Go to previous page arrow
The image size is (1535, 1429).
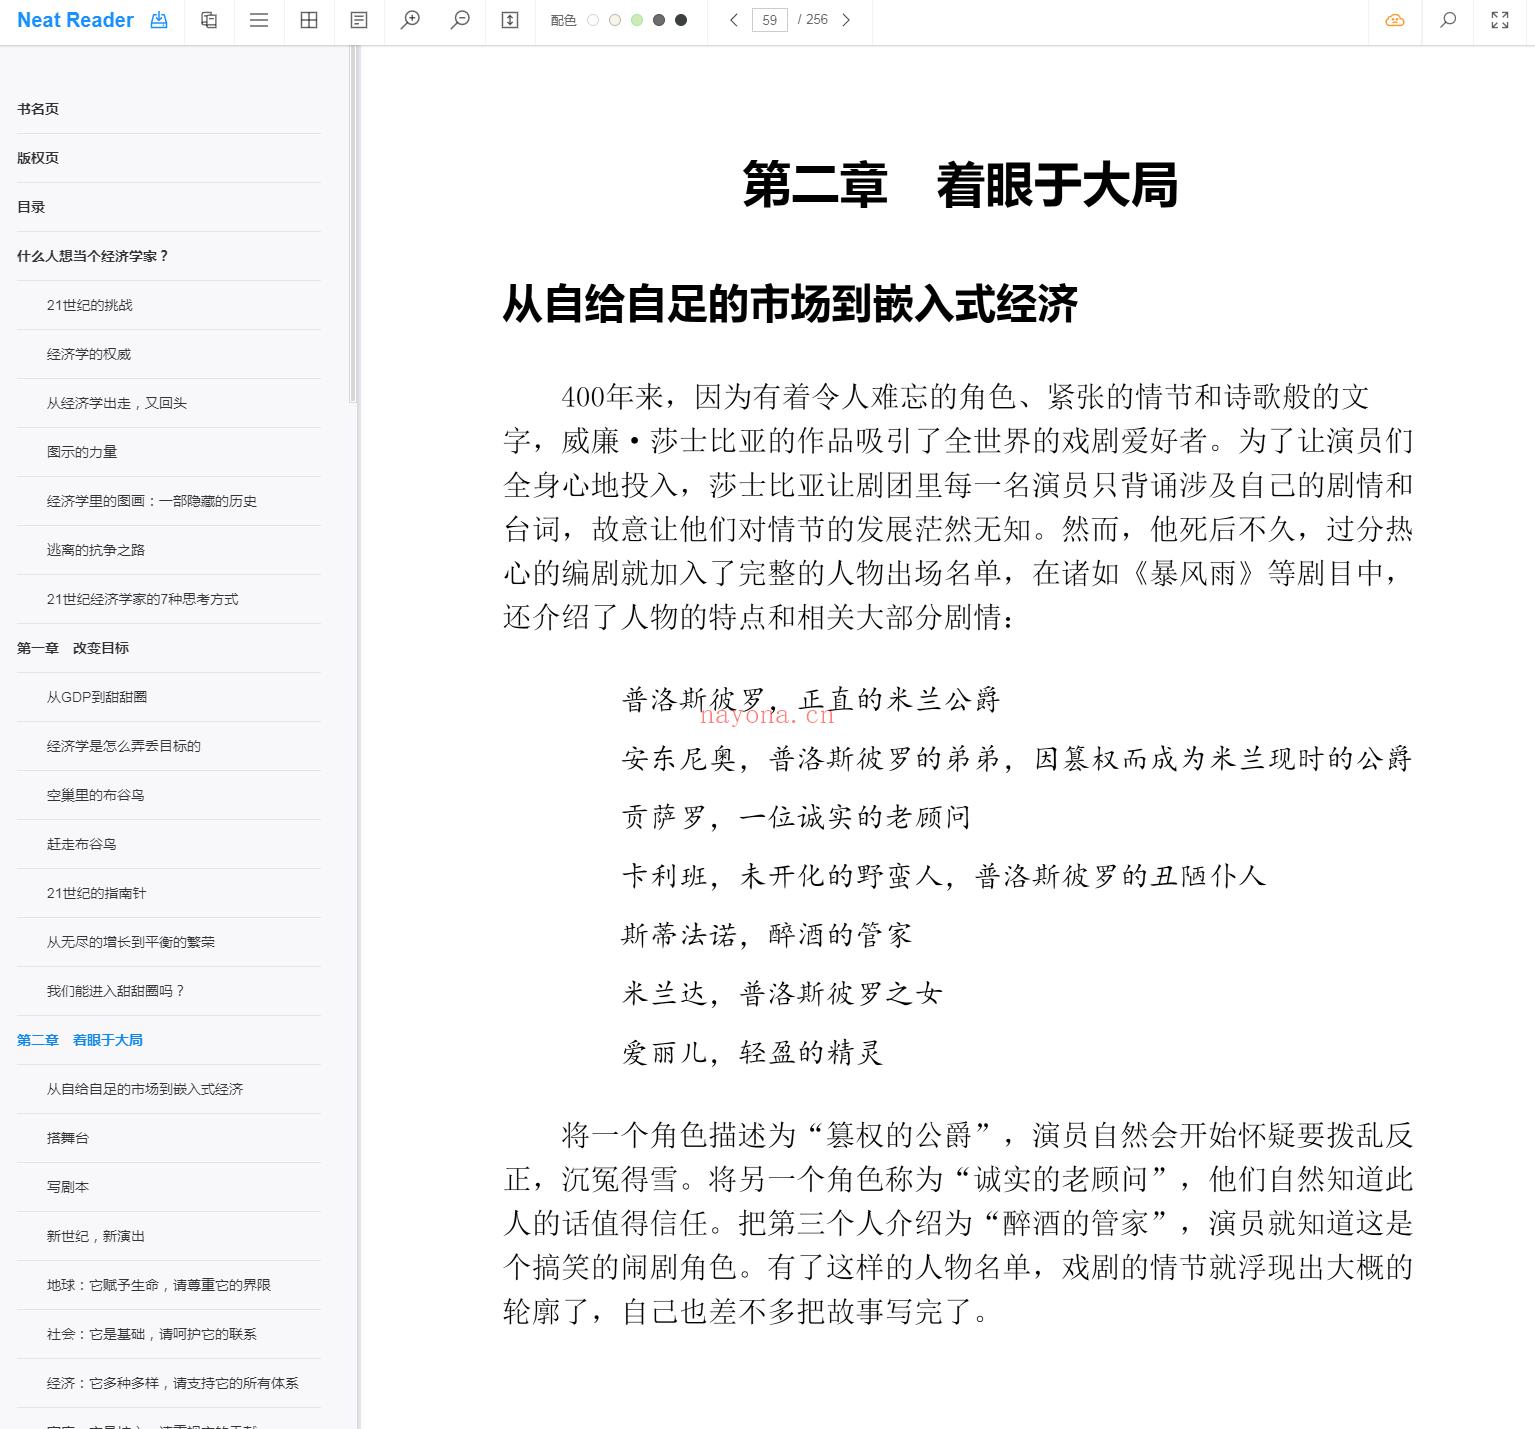[x=734, y=20]
